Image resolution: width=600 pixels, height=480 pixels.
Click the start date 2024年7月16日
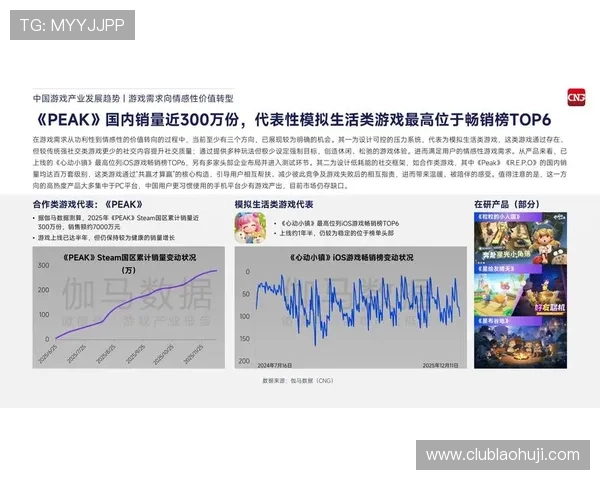click(275, 366)
